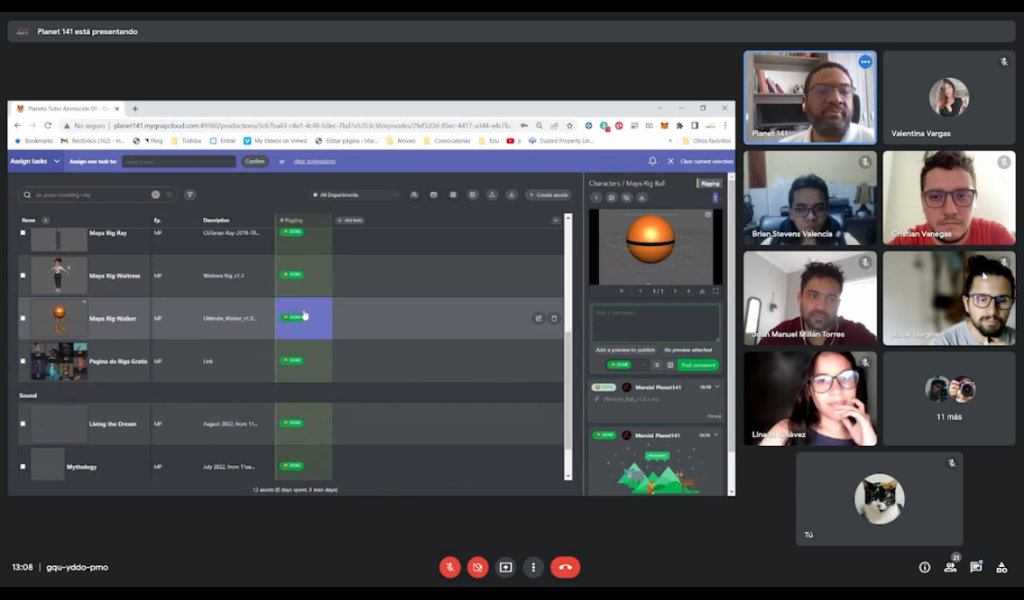Open the Meet activities icon
This screenshot has width=1024, height=600.
[x=1002, y=567]
